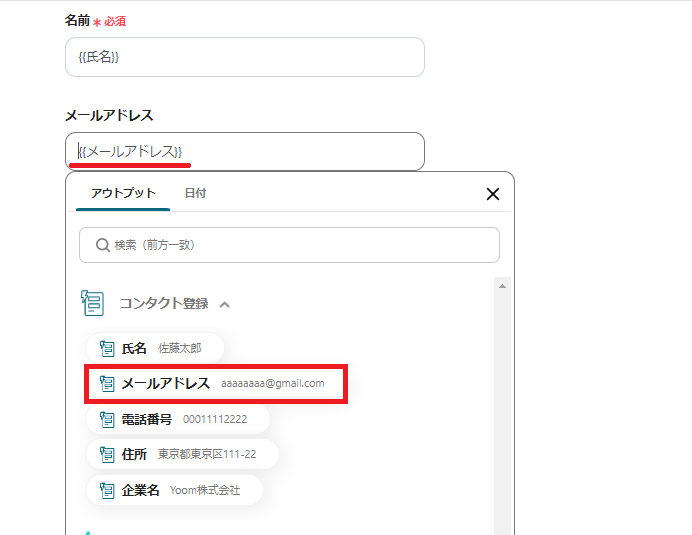This screenshot has width=692, height=535.
Task: Click the メールアドレス input field
Action: pyautogui.click(x=244, y=151)
